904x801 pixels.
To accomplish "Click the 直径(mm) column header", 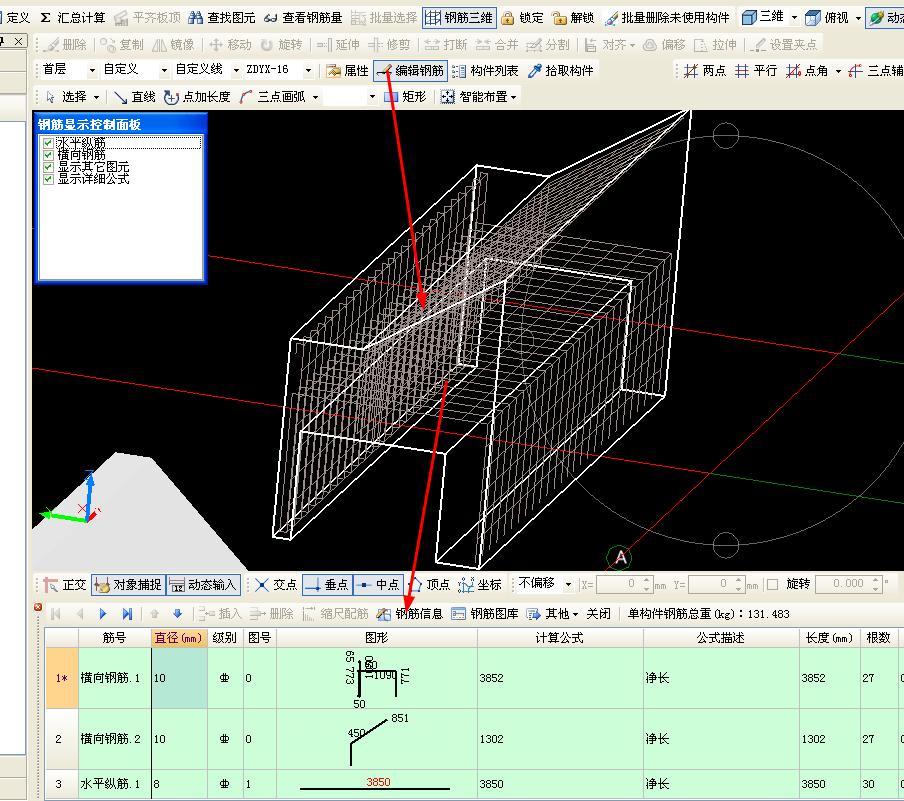I will point(179,638).
